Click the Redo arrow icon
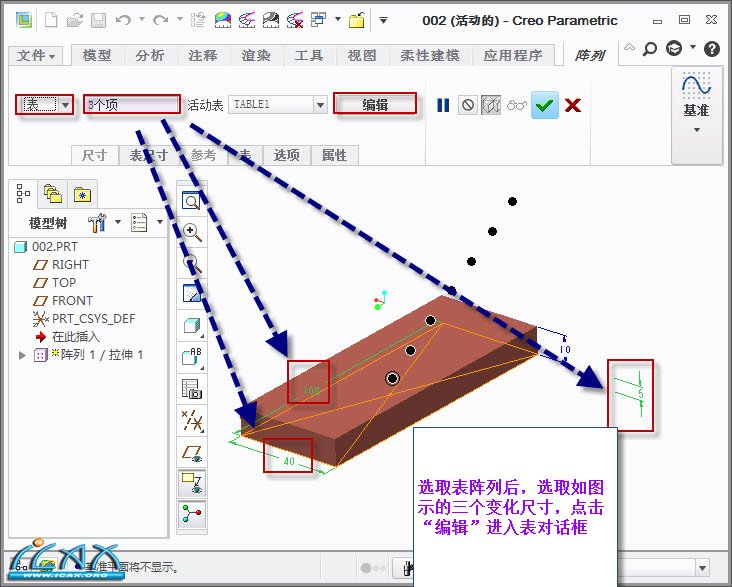The image size is (732, 587). click(161, 20)
